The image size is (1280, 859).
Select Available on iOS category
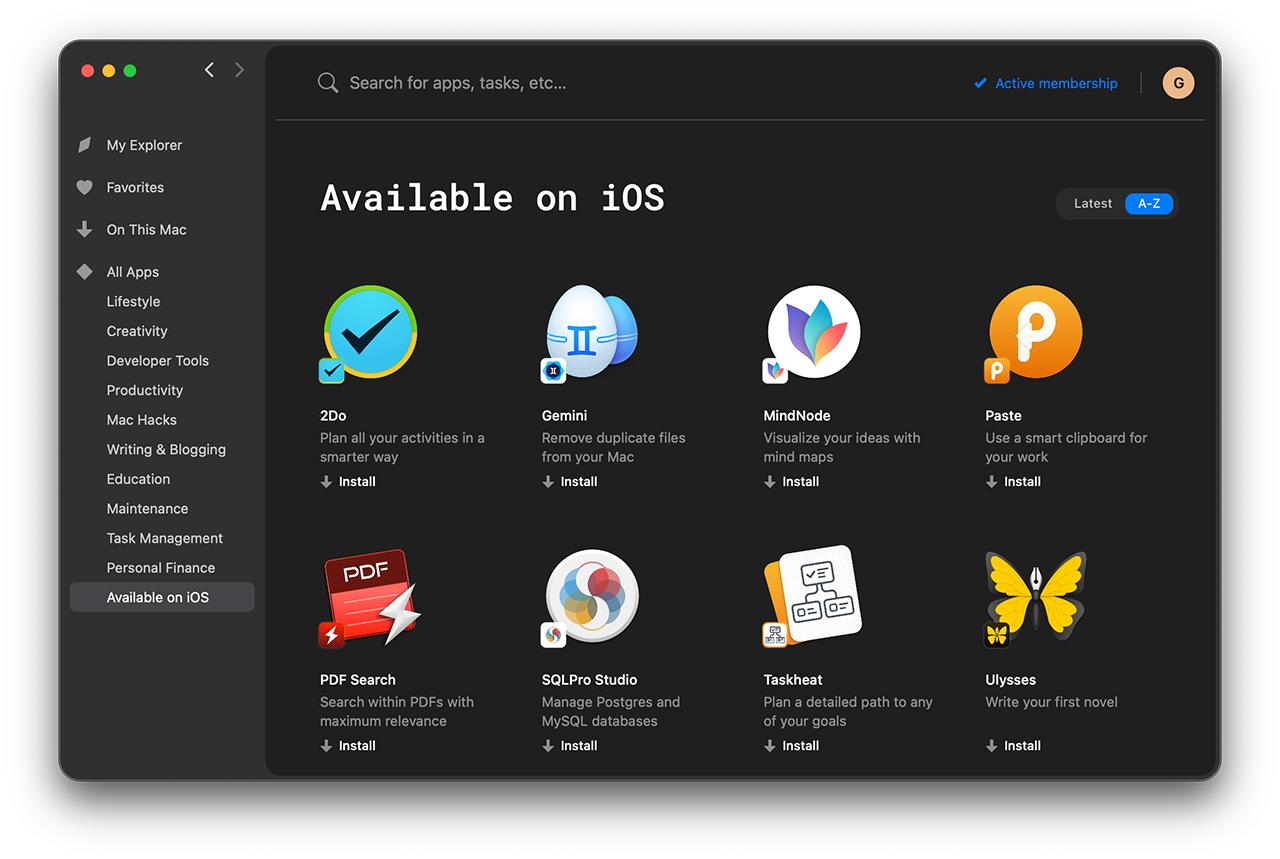[x=162, y=597]
